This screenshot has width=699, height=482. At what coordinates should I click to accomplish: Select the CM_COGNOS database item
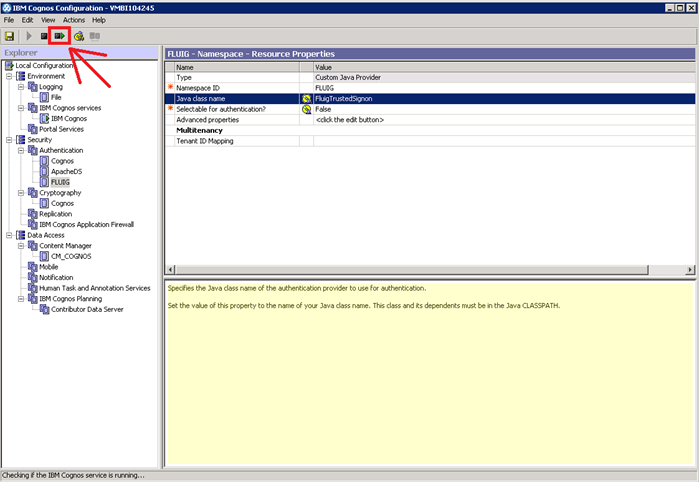coord(71,256)
